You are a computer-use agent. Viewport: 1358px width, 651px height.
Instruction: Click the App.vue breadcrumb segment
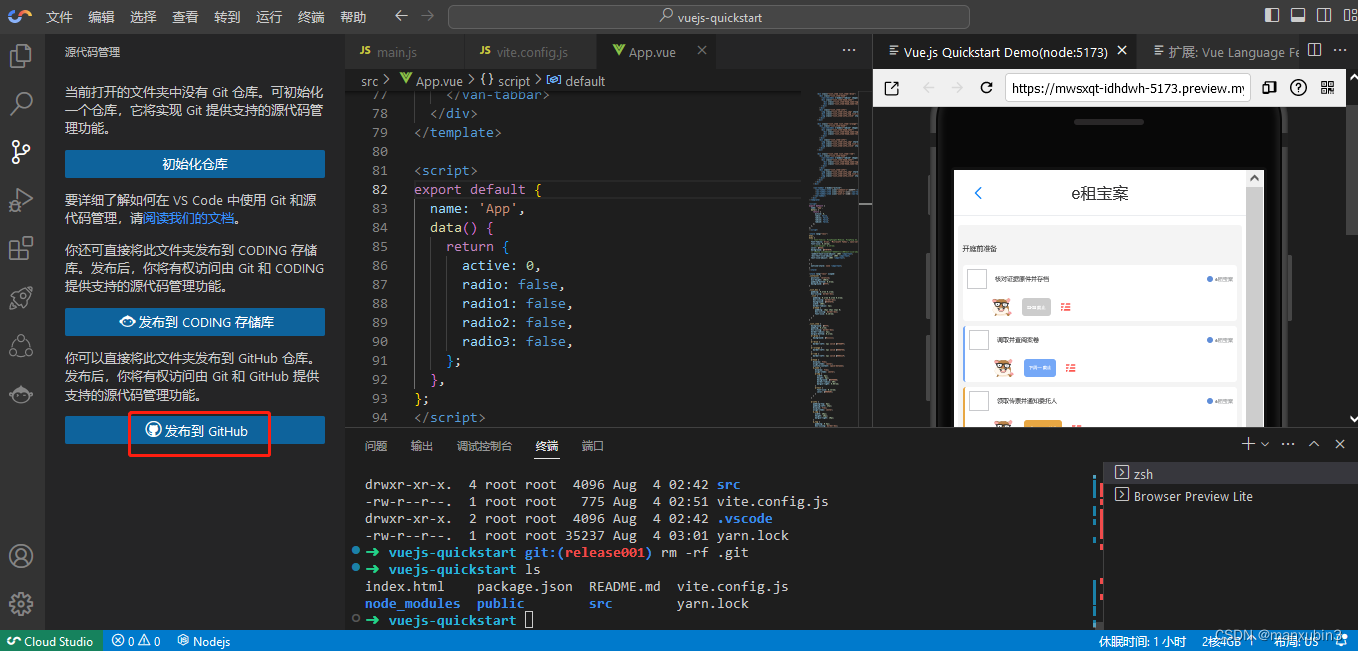[430, 81]
